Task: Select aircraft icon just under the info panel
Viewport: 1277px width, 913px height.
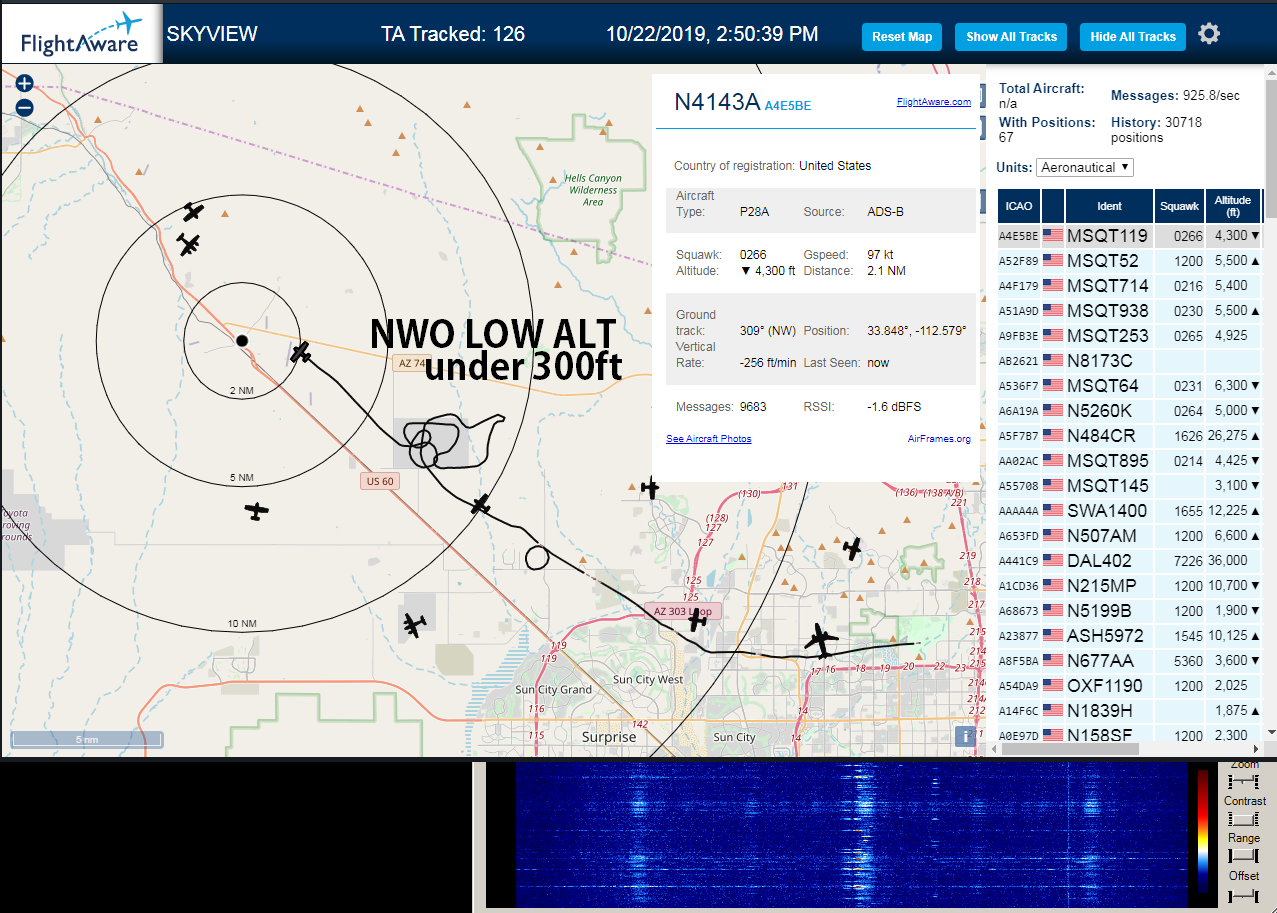Action: pyautogui.click(x=650, y=488)
